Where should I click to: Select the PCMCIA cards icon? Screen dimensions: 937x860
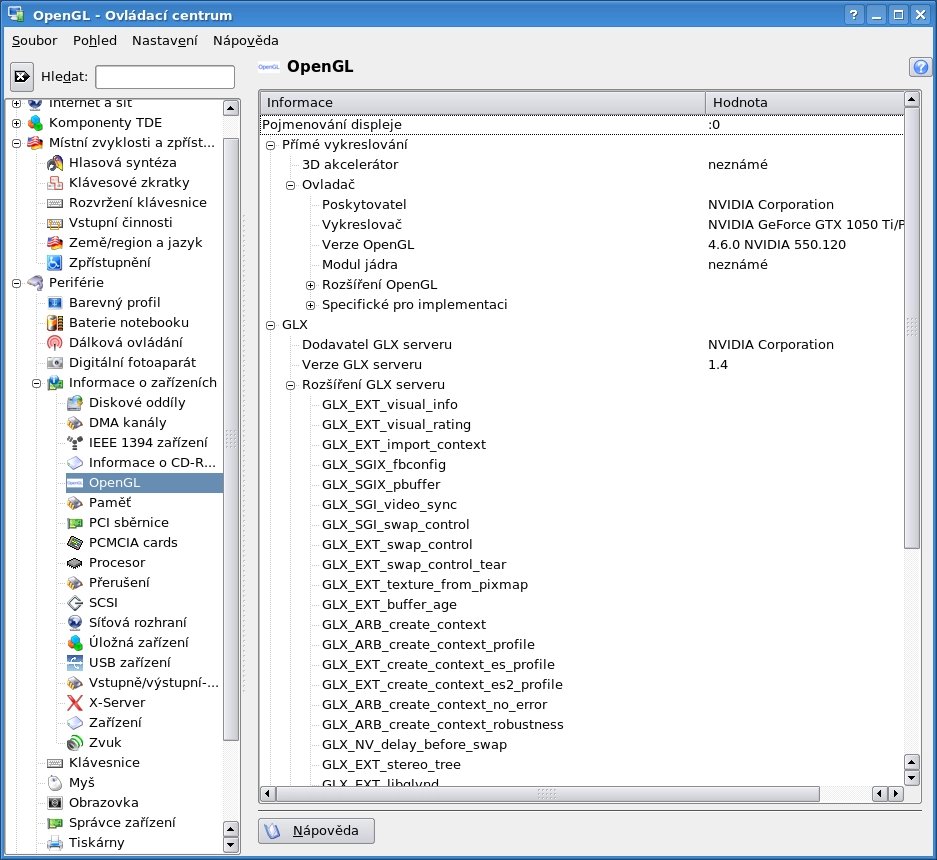[x=75, y=543]
